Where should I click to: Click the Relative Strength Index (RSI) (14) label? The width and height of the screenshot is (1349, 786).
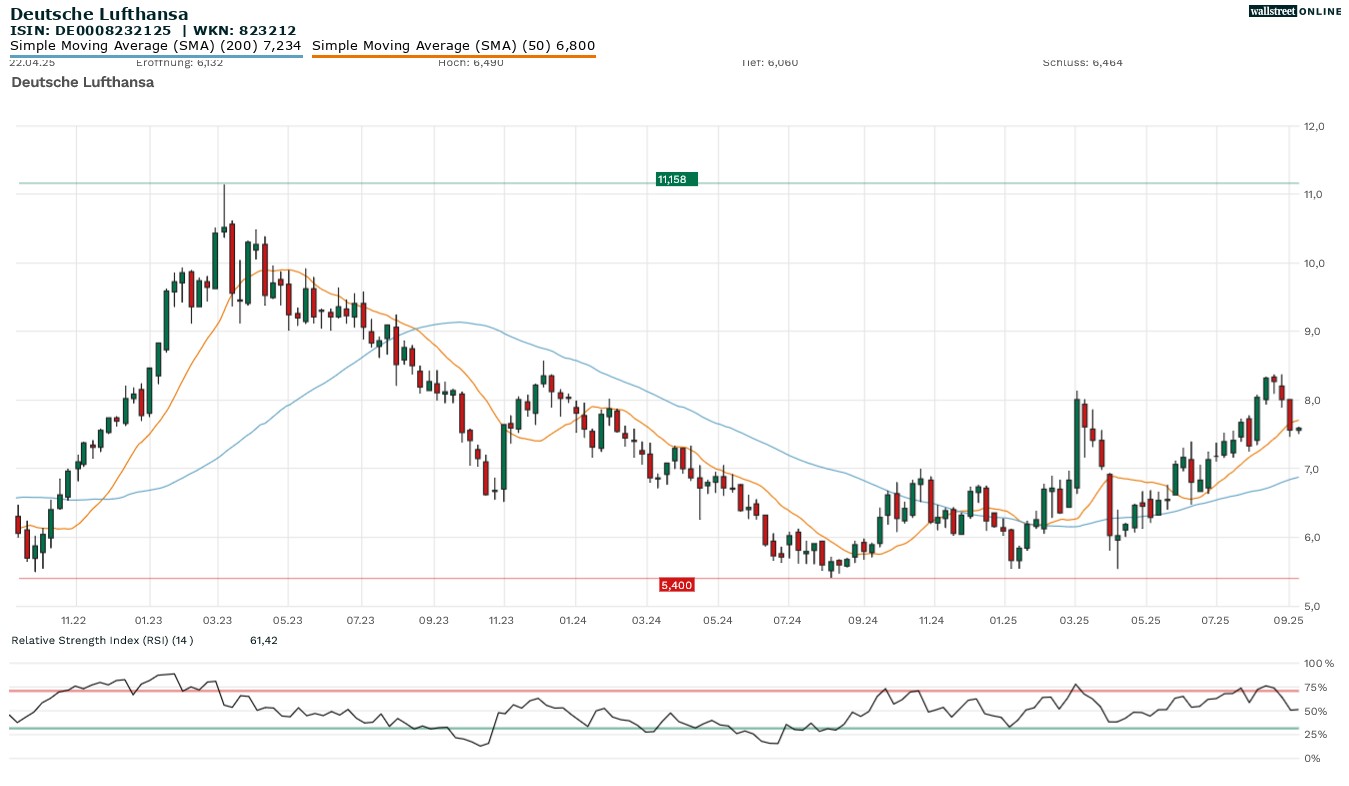click(x=102, y=640)
